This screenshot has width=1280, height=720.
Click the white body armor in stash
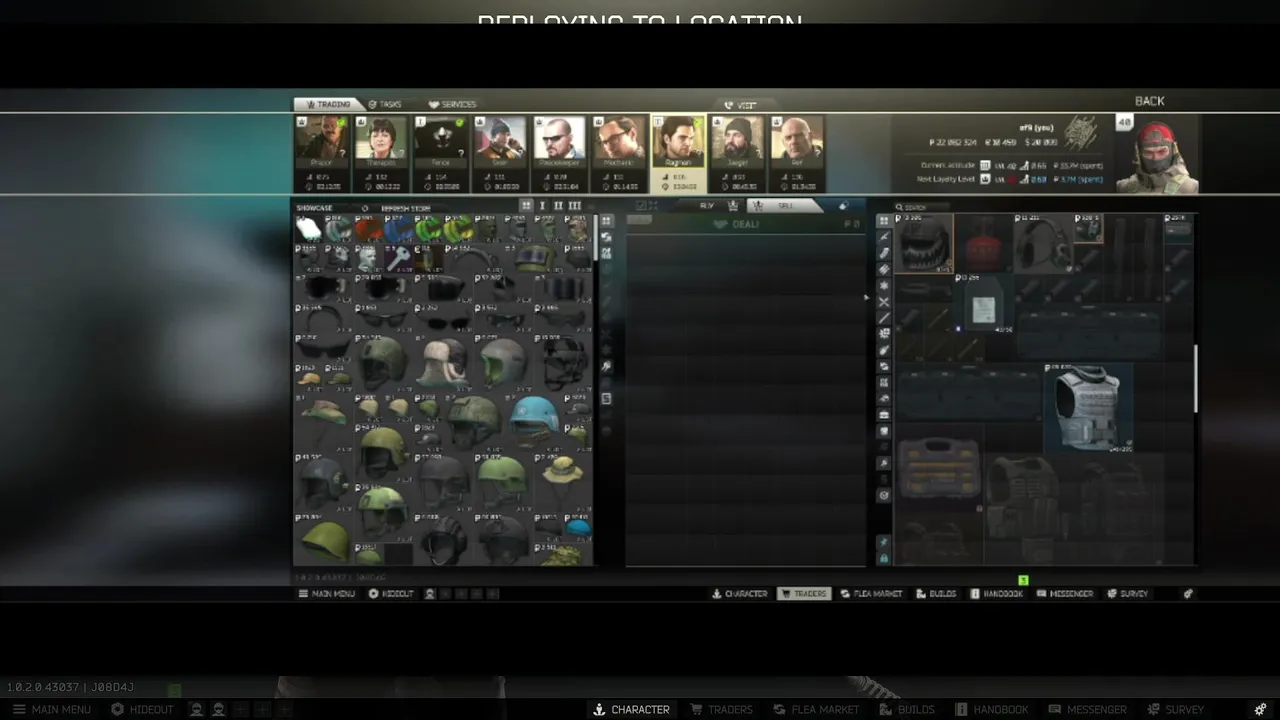tap(1088, 408)
